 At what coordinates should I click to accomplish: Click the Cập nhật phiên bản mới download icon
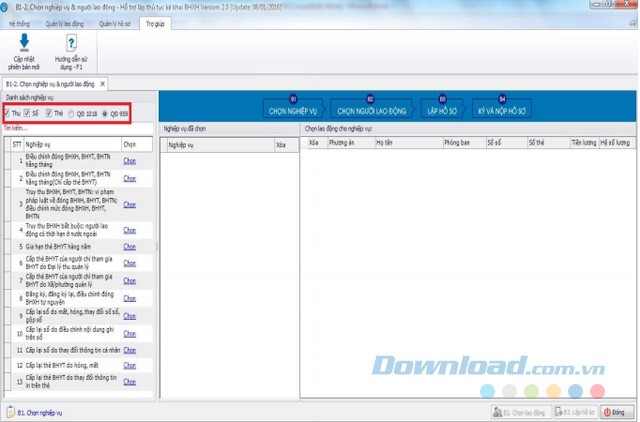[x=25, y=42]
